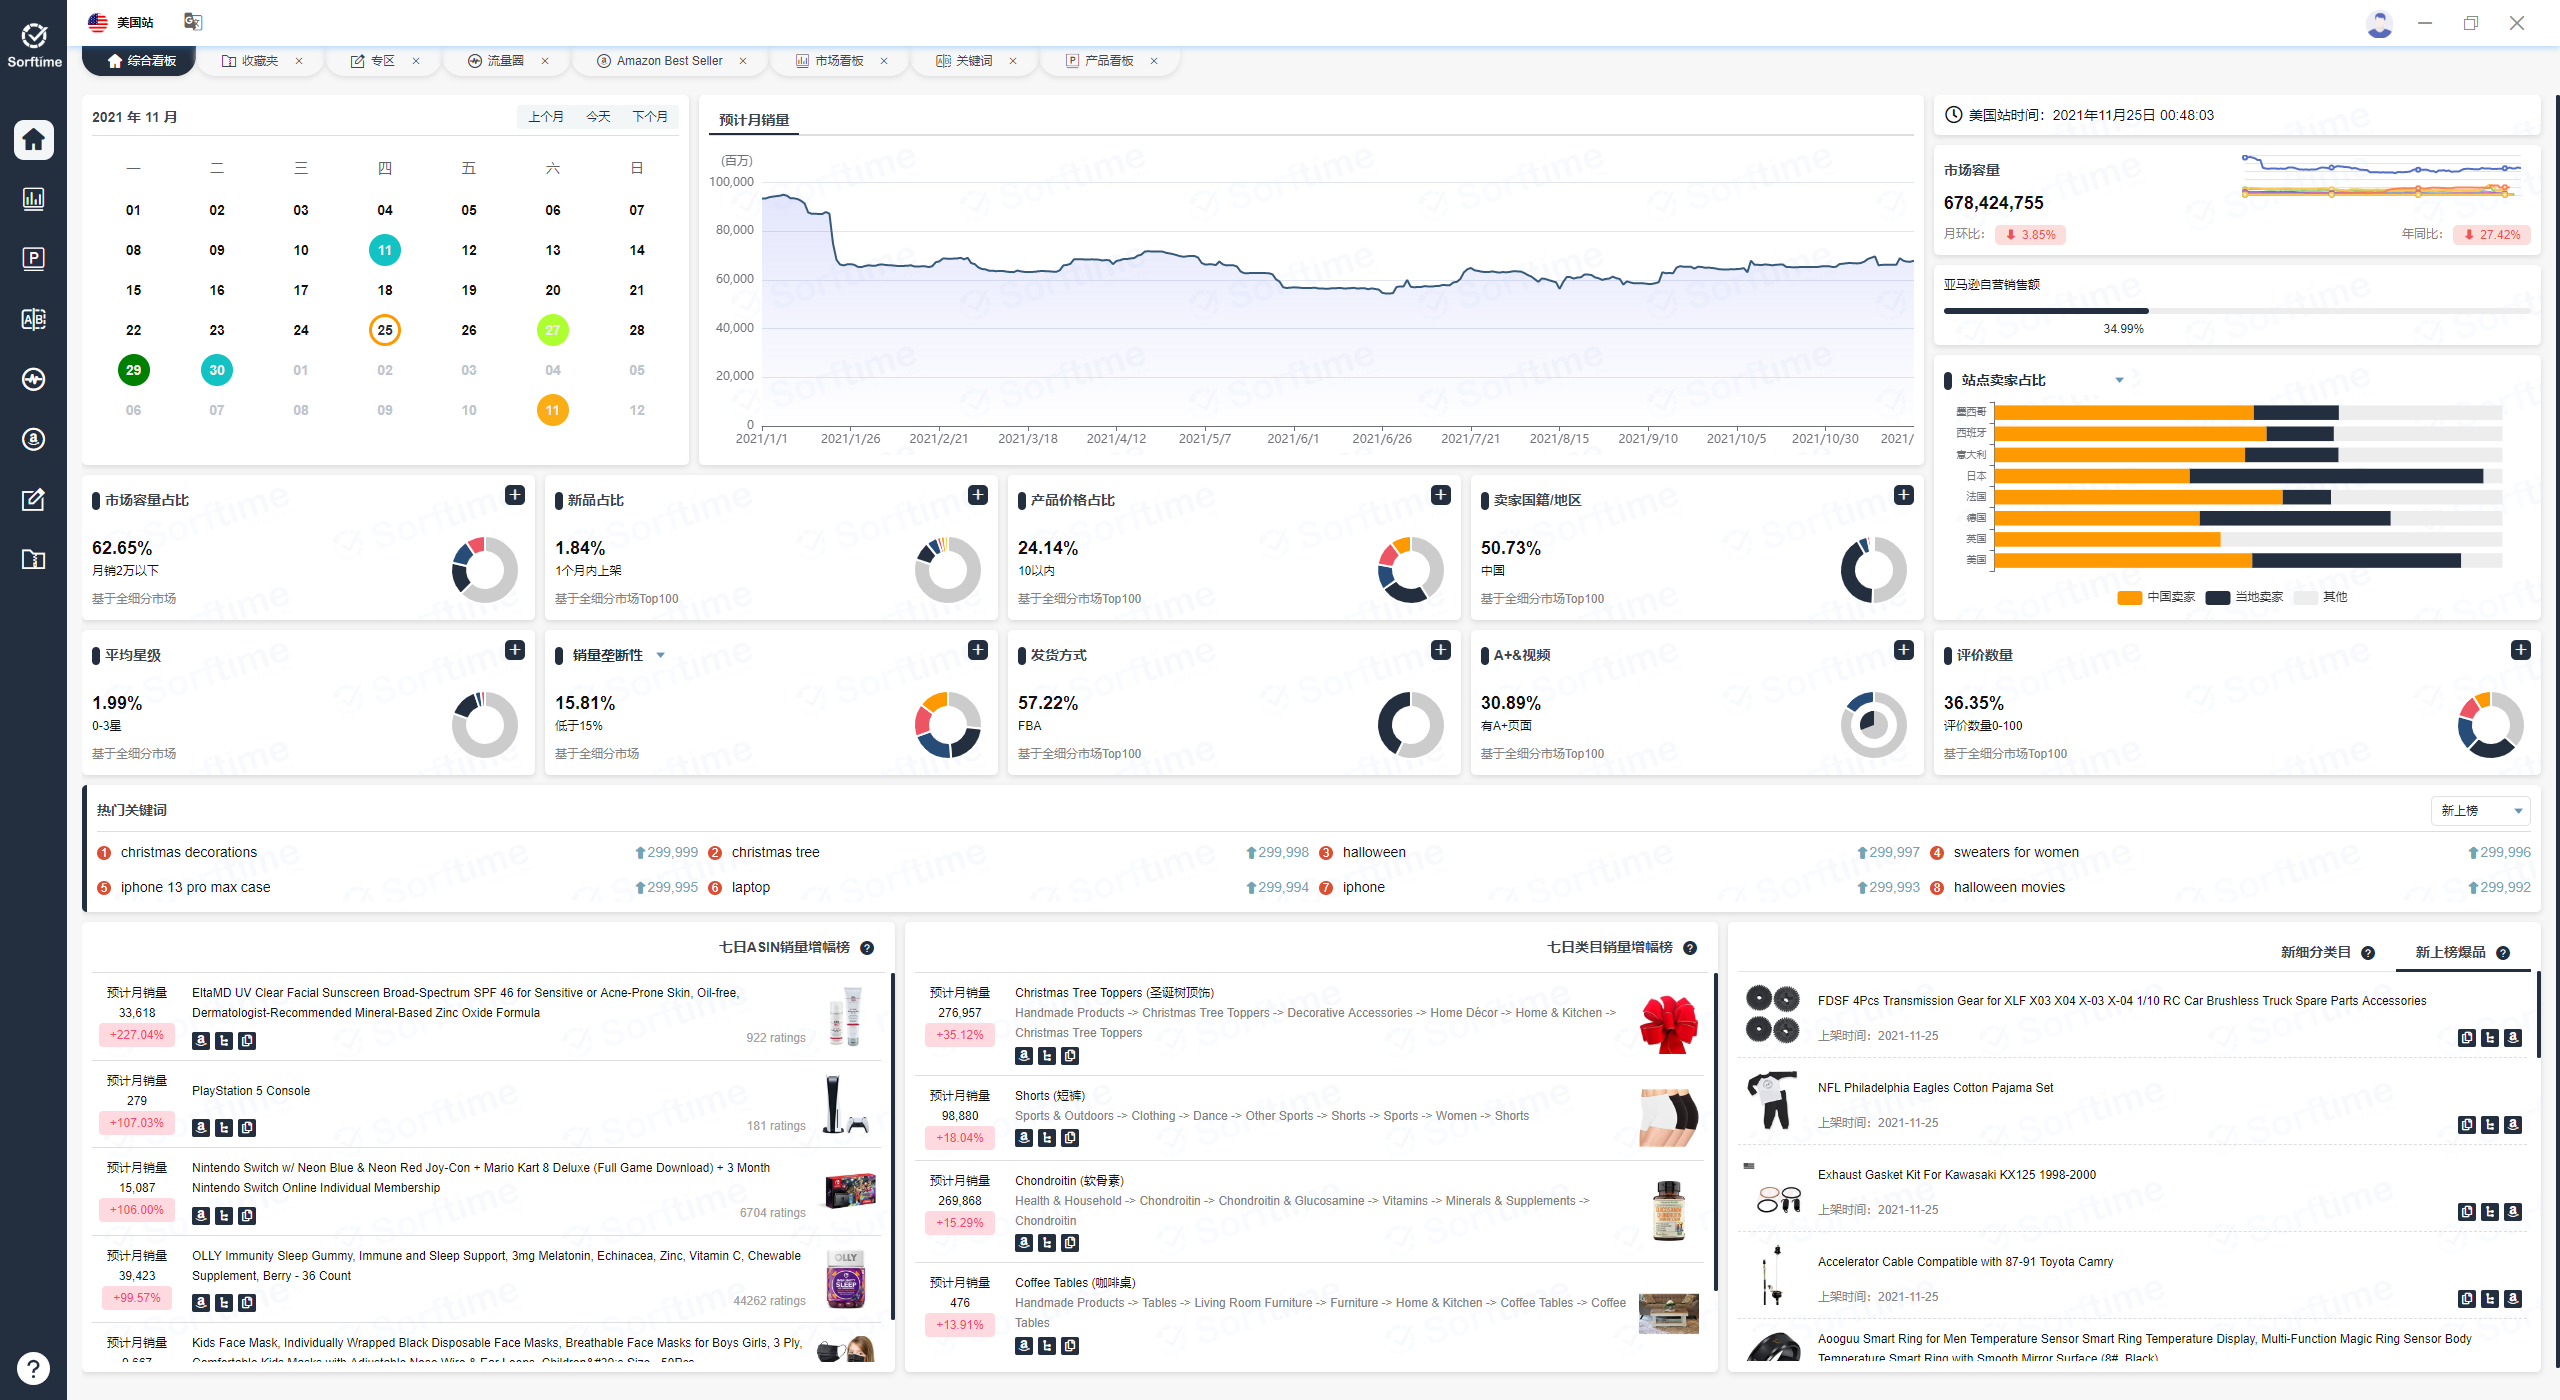
Task: Open the 销量垄断性 dropdown arrow
Action: (660, 655)
